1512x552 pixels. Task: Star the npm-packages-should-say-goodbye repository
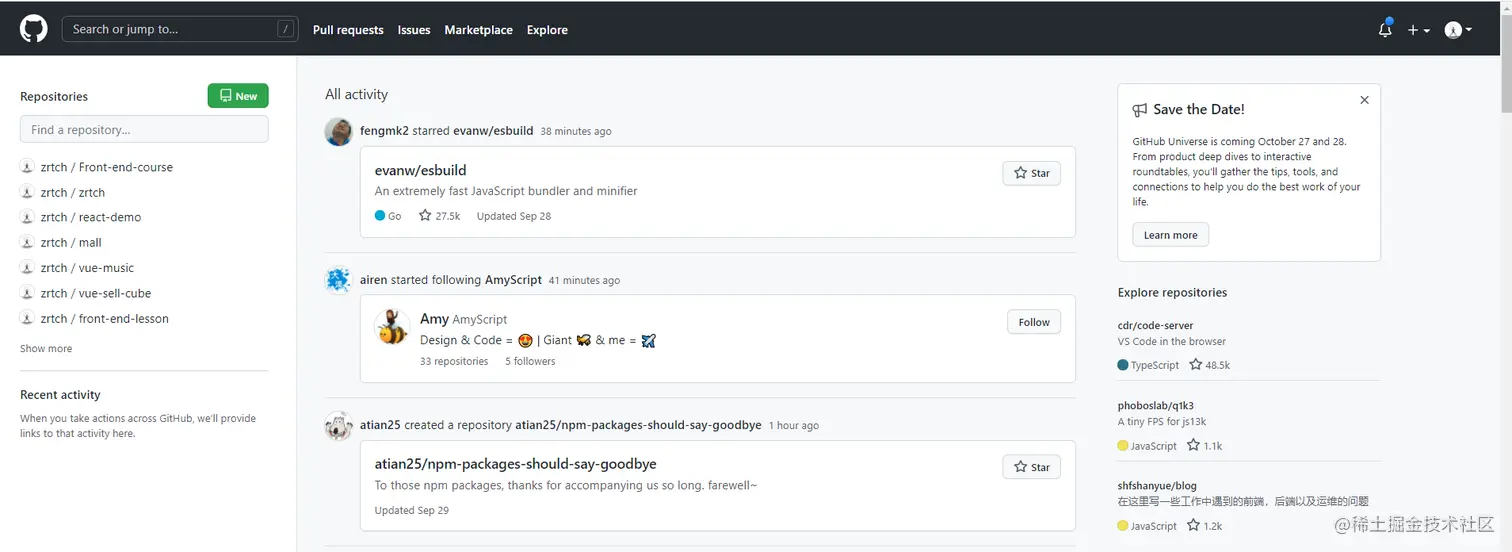[1031, 467]
